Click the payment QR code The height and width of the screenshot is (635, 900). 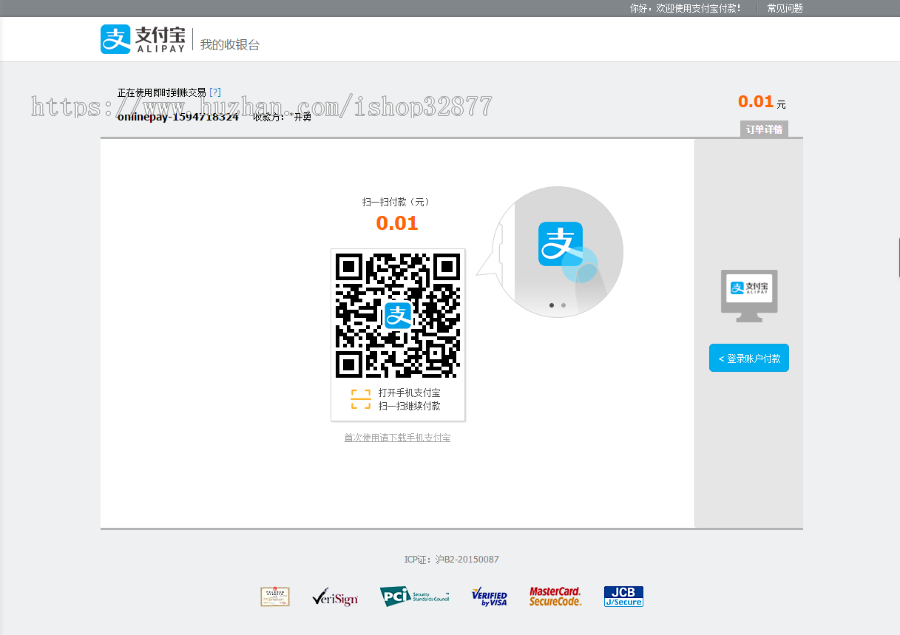click(x=398, y=315)
